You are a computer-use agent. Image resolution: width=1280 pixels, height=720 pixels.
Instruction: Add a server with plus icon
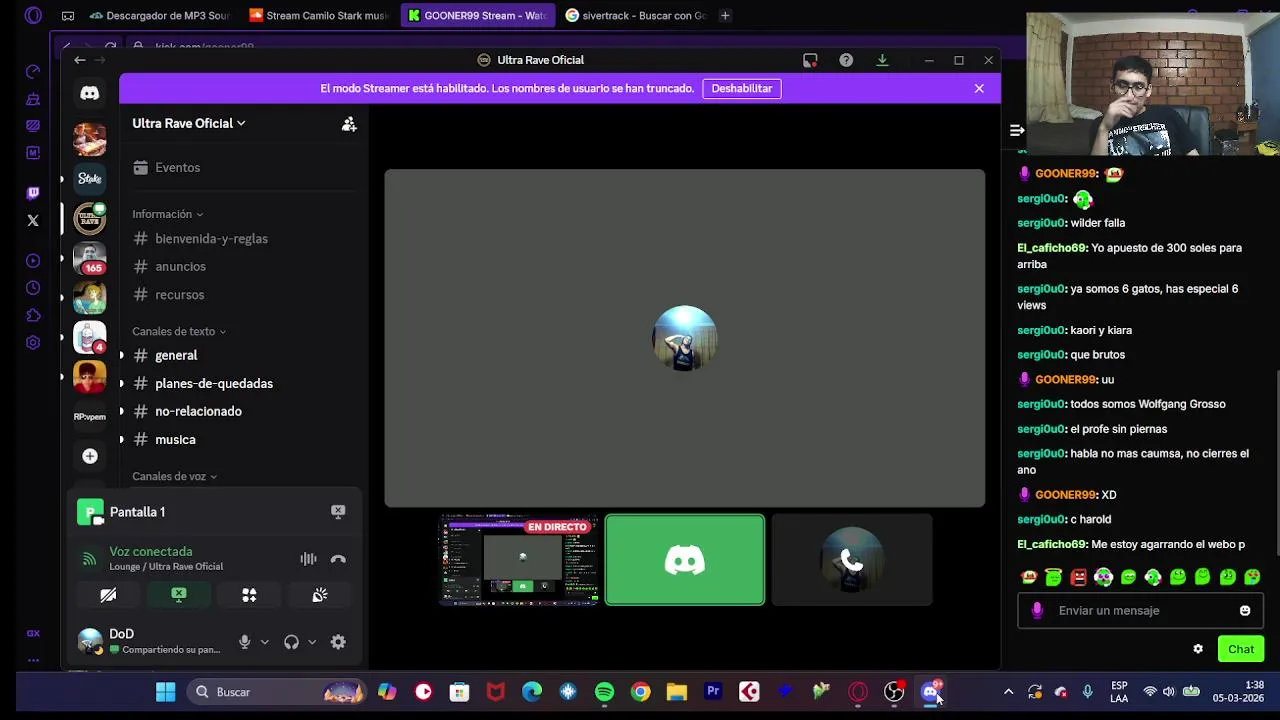point(90,456)
